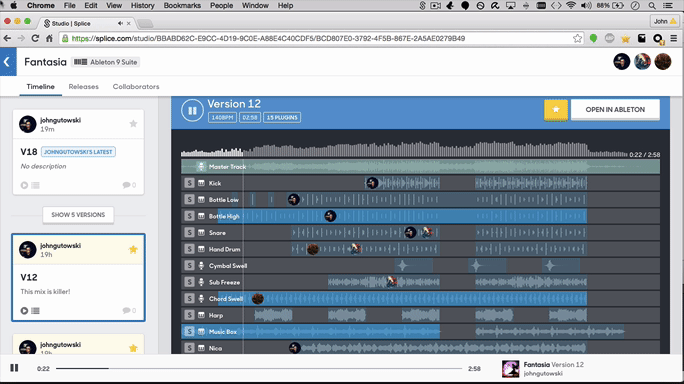Solo the Kick track
Viewport: 684px width, 384px height.
click(189, 183)
